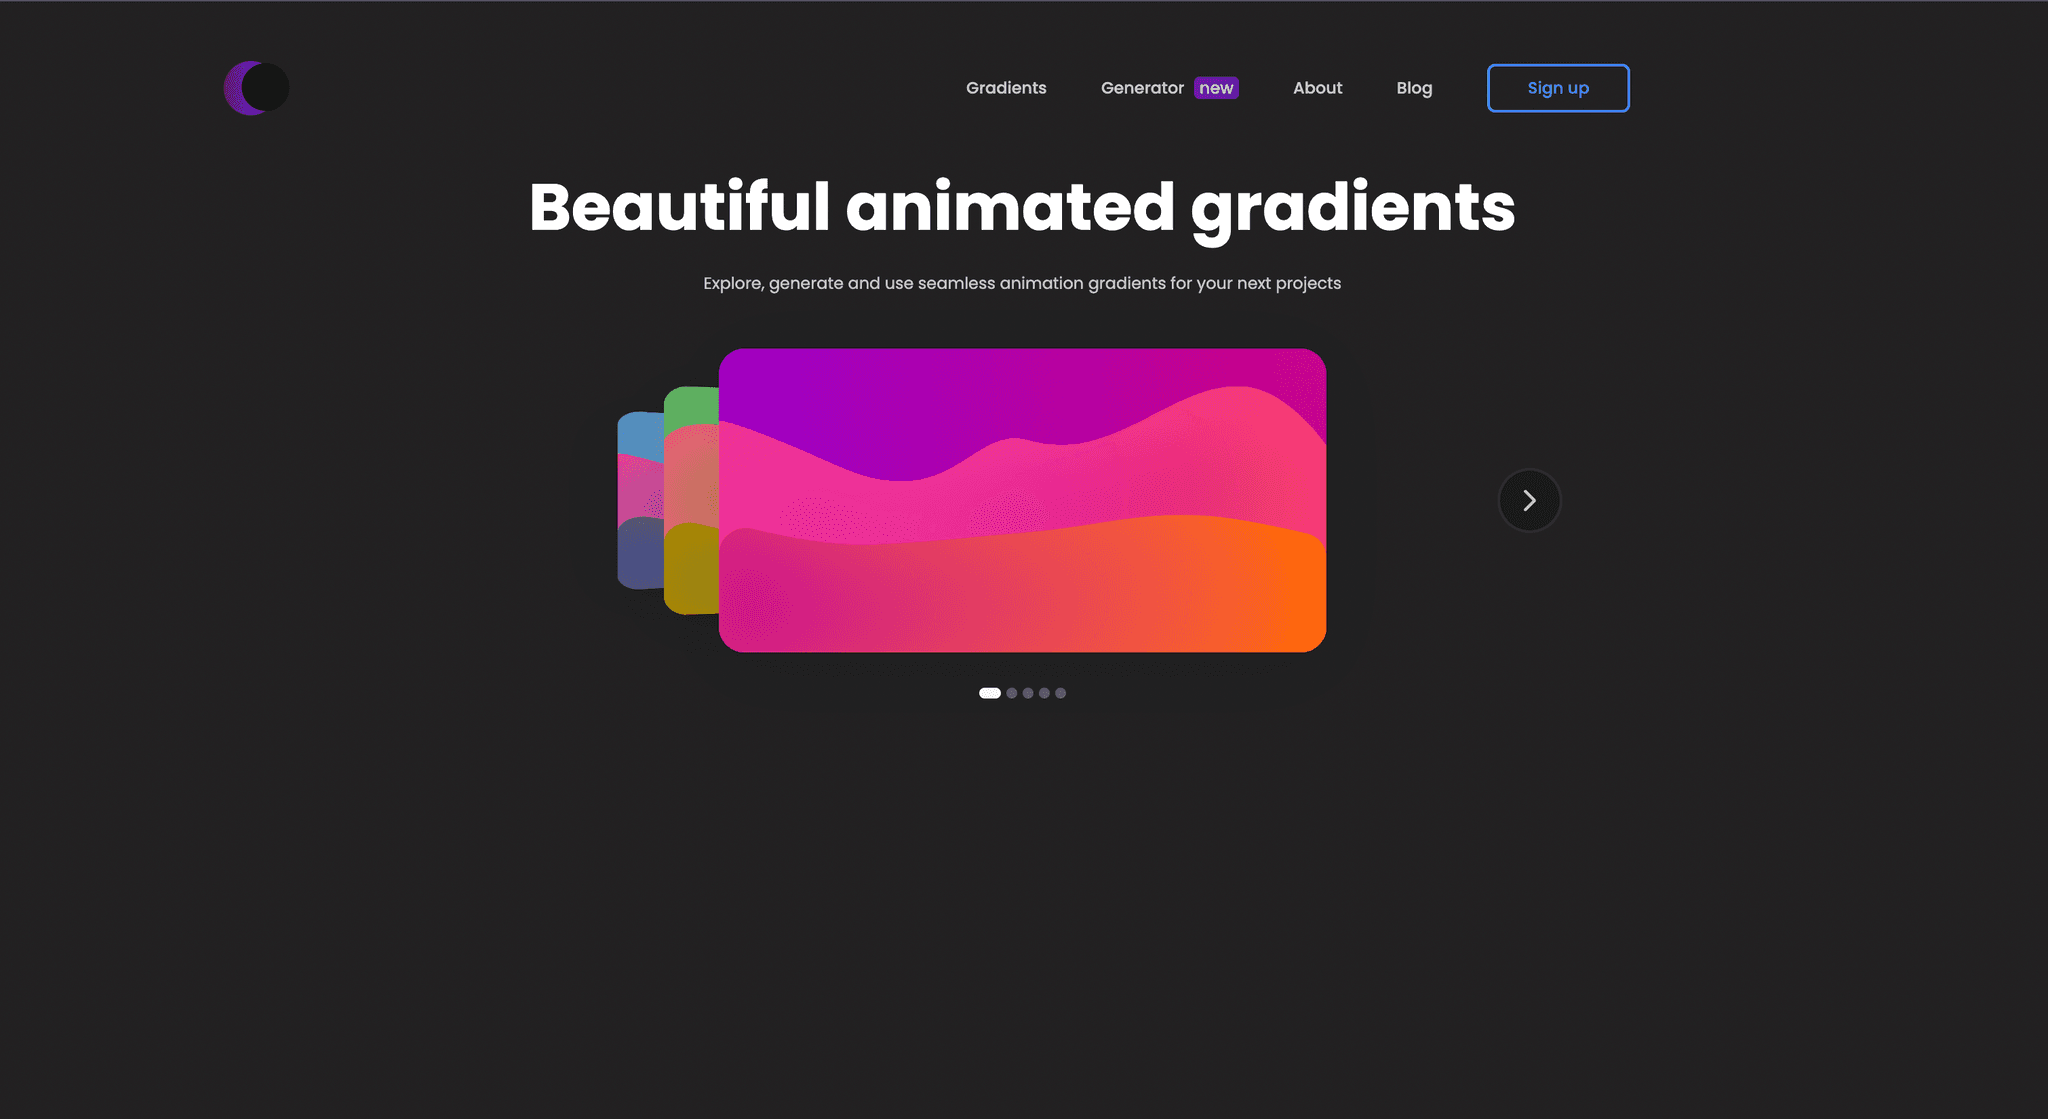The height and width of the screenshot is (1119, 2048).
Task: Select the active first pagination dot
Action: click(x=989, y=693)
